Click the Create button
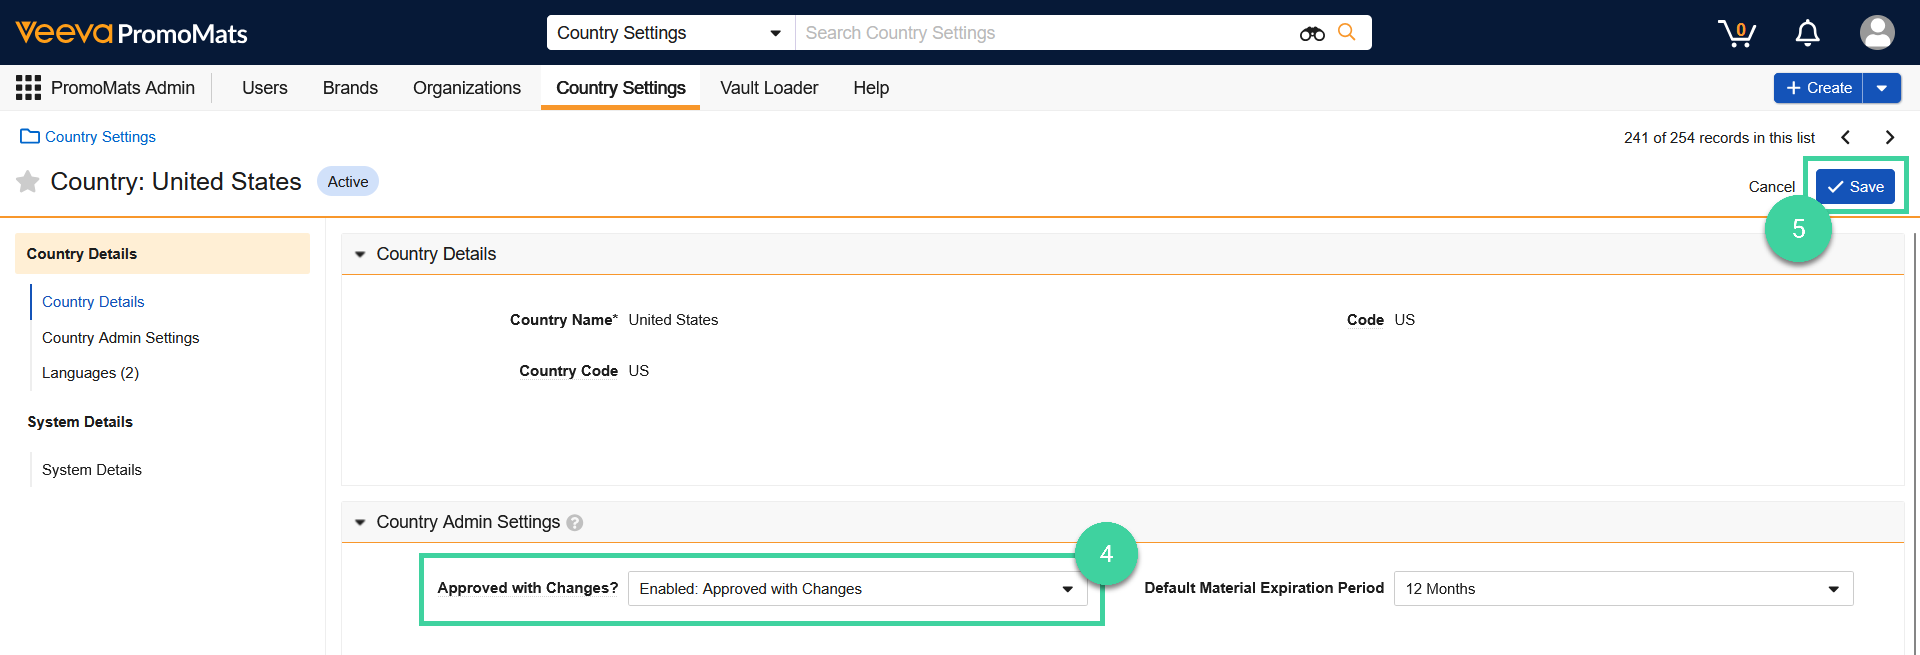Screen dimensions: 1920x655 tap(1818, 88)
